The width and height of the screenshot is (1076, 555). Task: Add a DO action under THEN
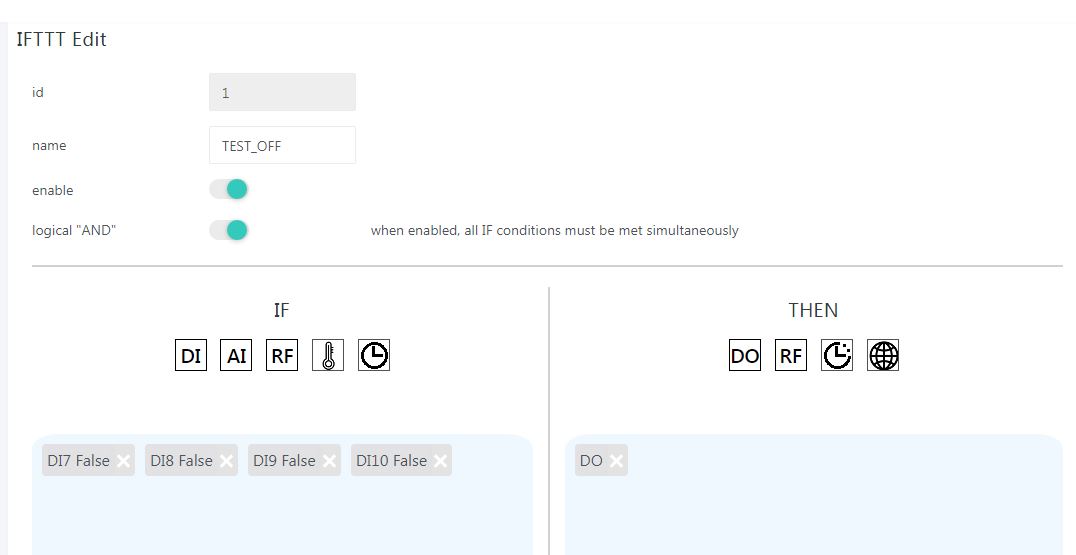pos(745,355)
